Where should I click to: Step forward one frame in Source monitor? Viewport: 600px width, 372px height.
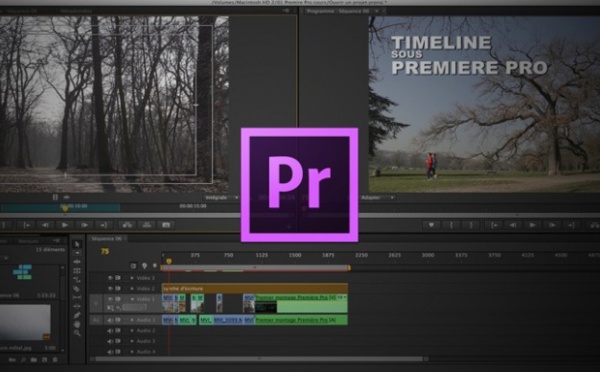pos(84,225)
